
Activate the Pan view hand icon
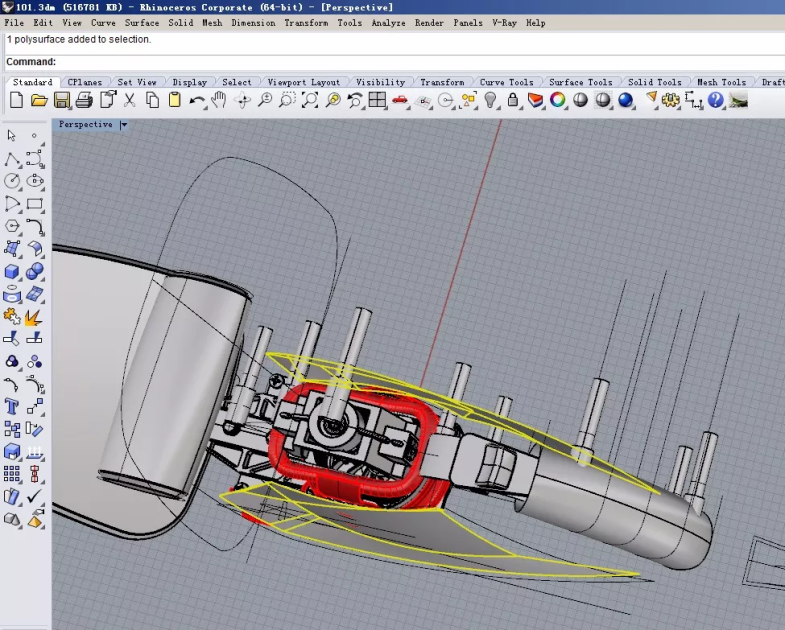219,100
